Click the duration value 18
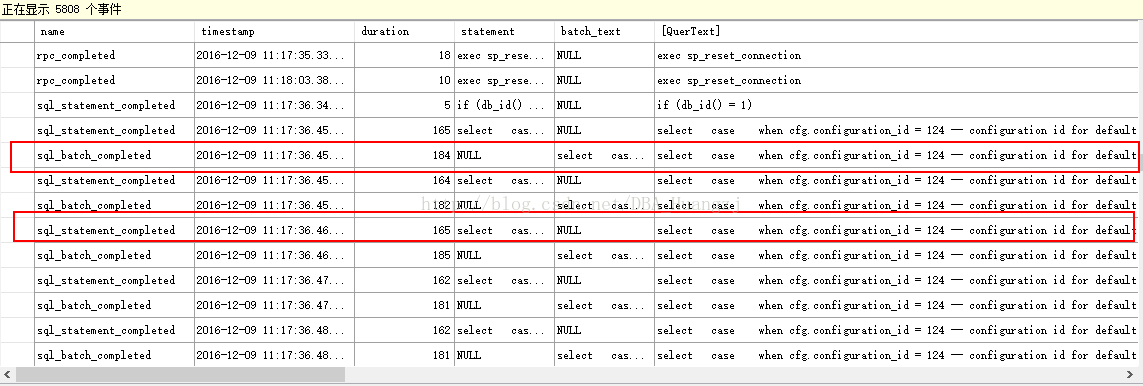Viewport: 1143px width, 386px height. point(445,55)
